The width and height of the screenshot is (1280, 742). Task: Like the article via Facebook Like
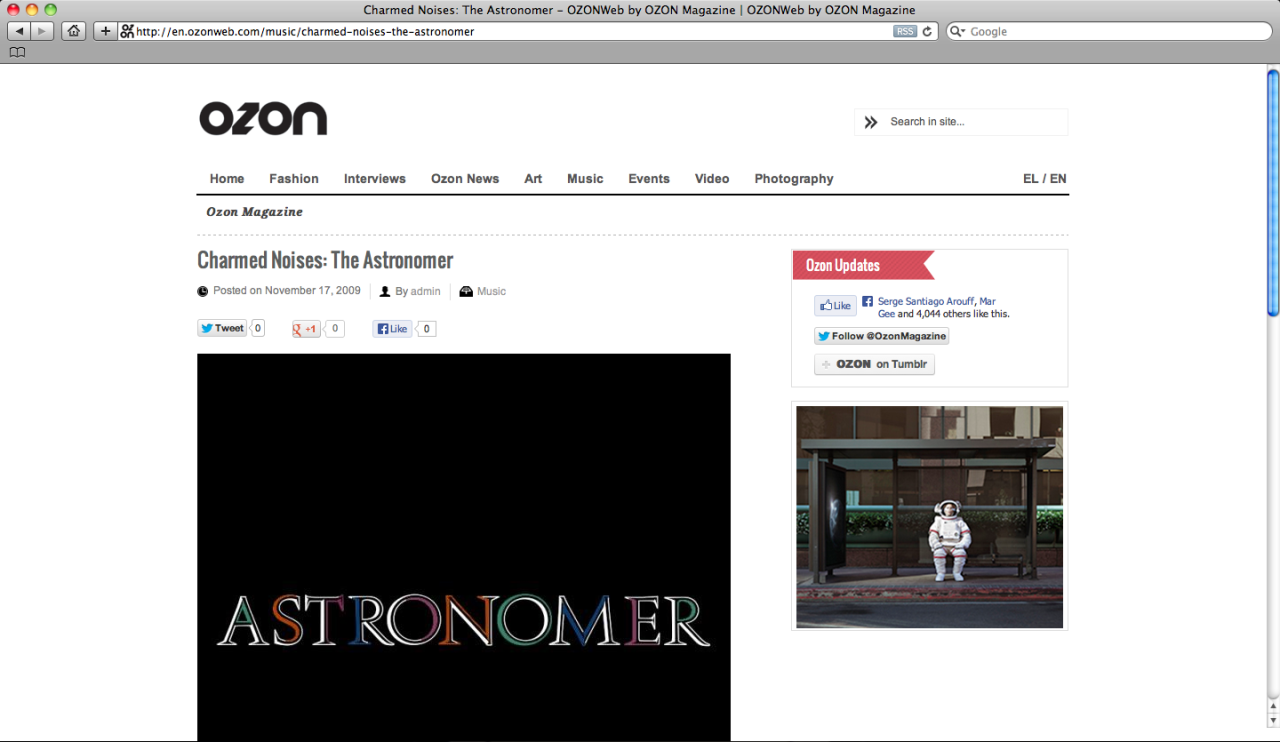tap(392, 328)
